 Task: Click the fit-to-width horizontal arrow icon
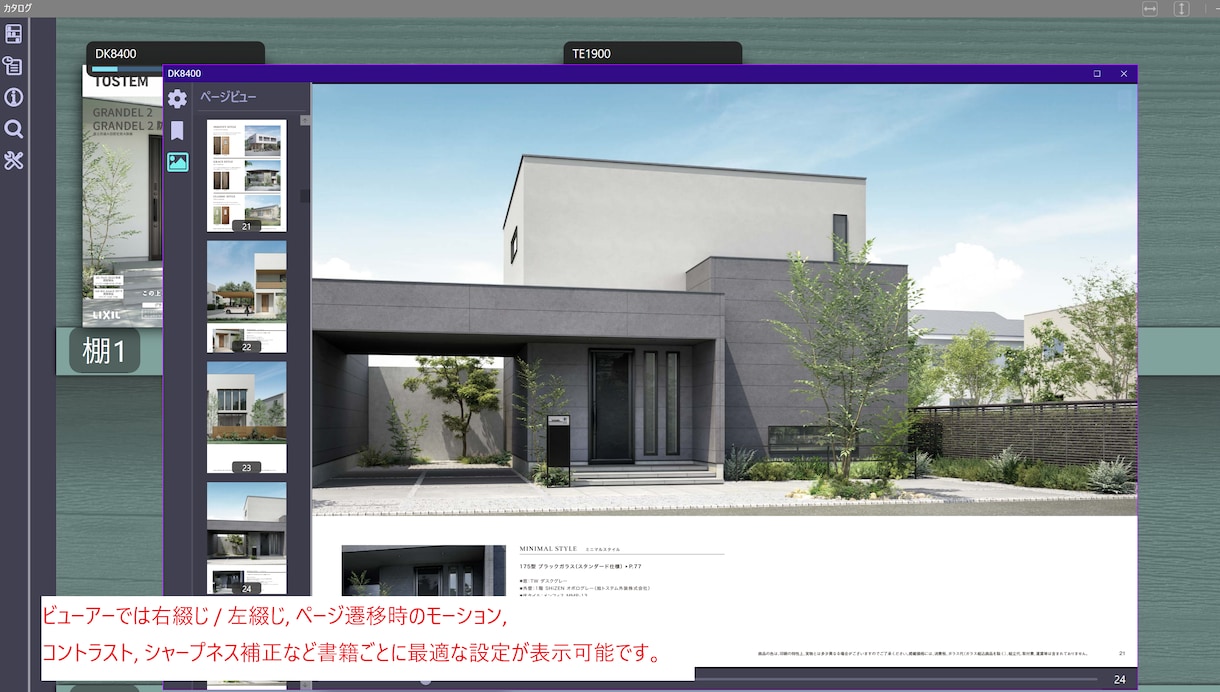coord(1150,8)
